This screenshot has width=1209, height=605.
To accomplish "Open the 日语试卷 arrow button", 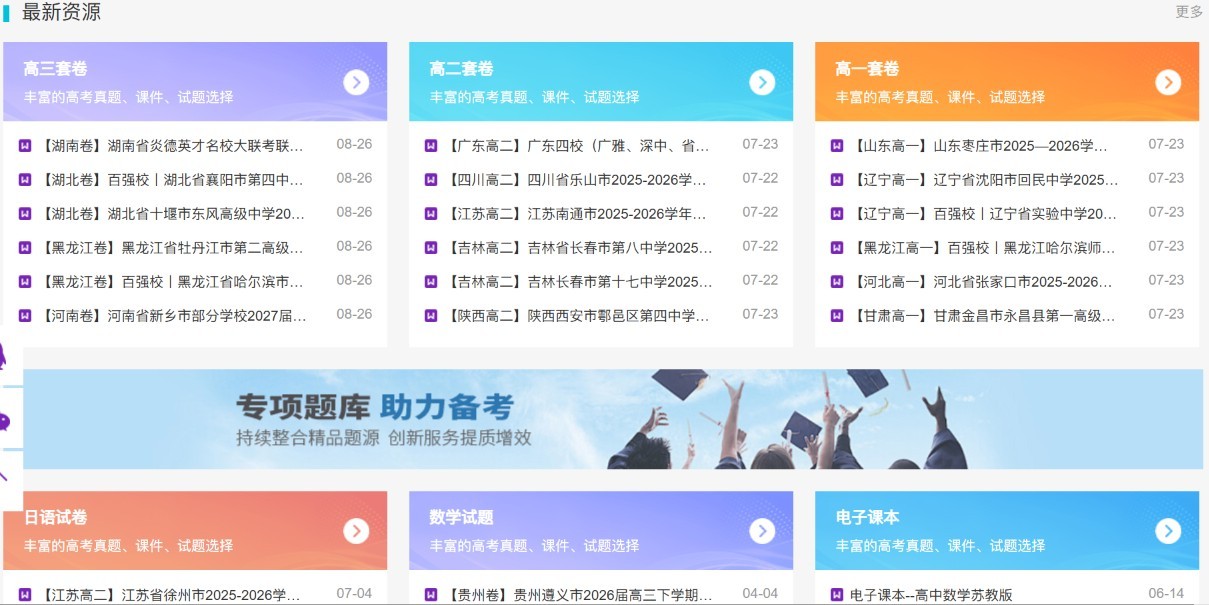I will pos(356,531).
